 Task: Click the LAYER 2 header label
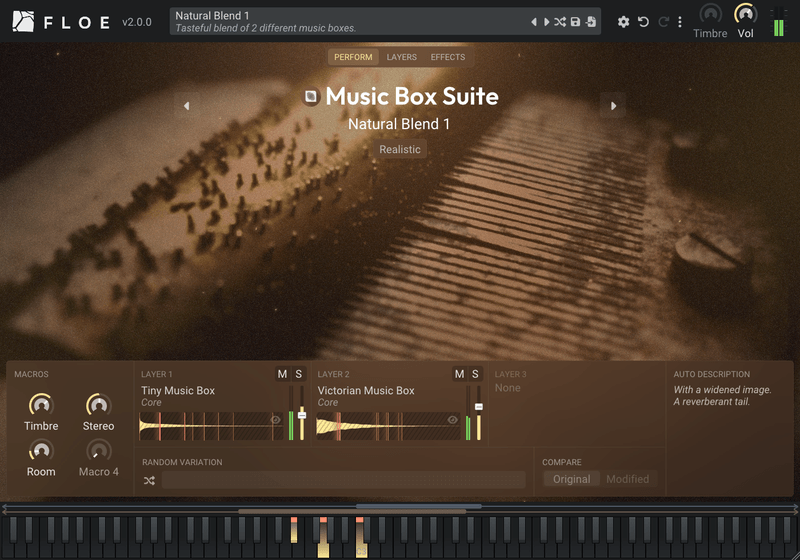[x=333, y=374]
